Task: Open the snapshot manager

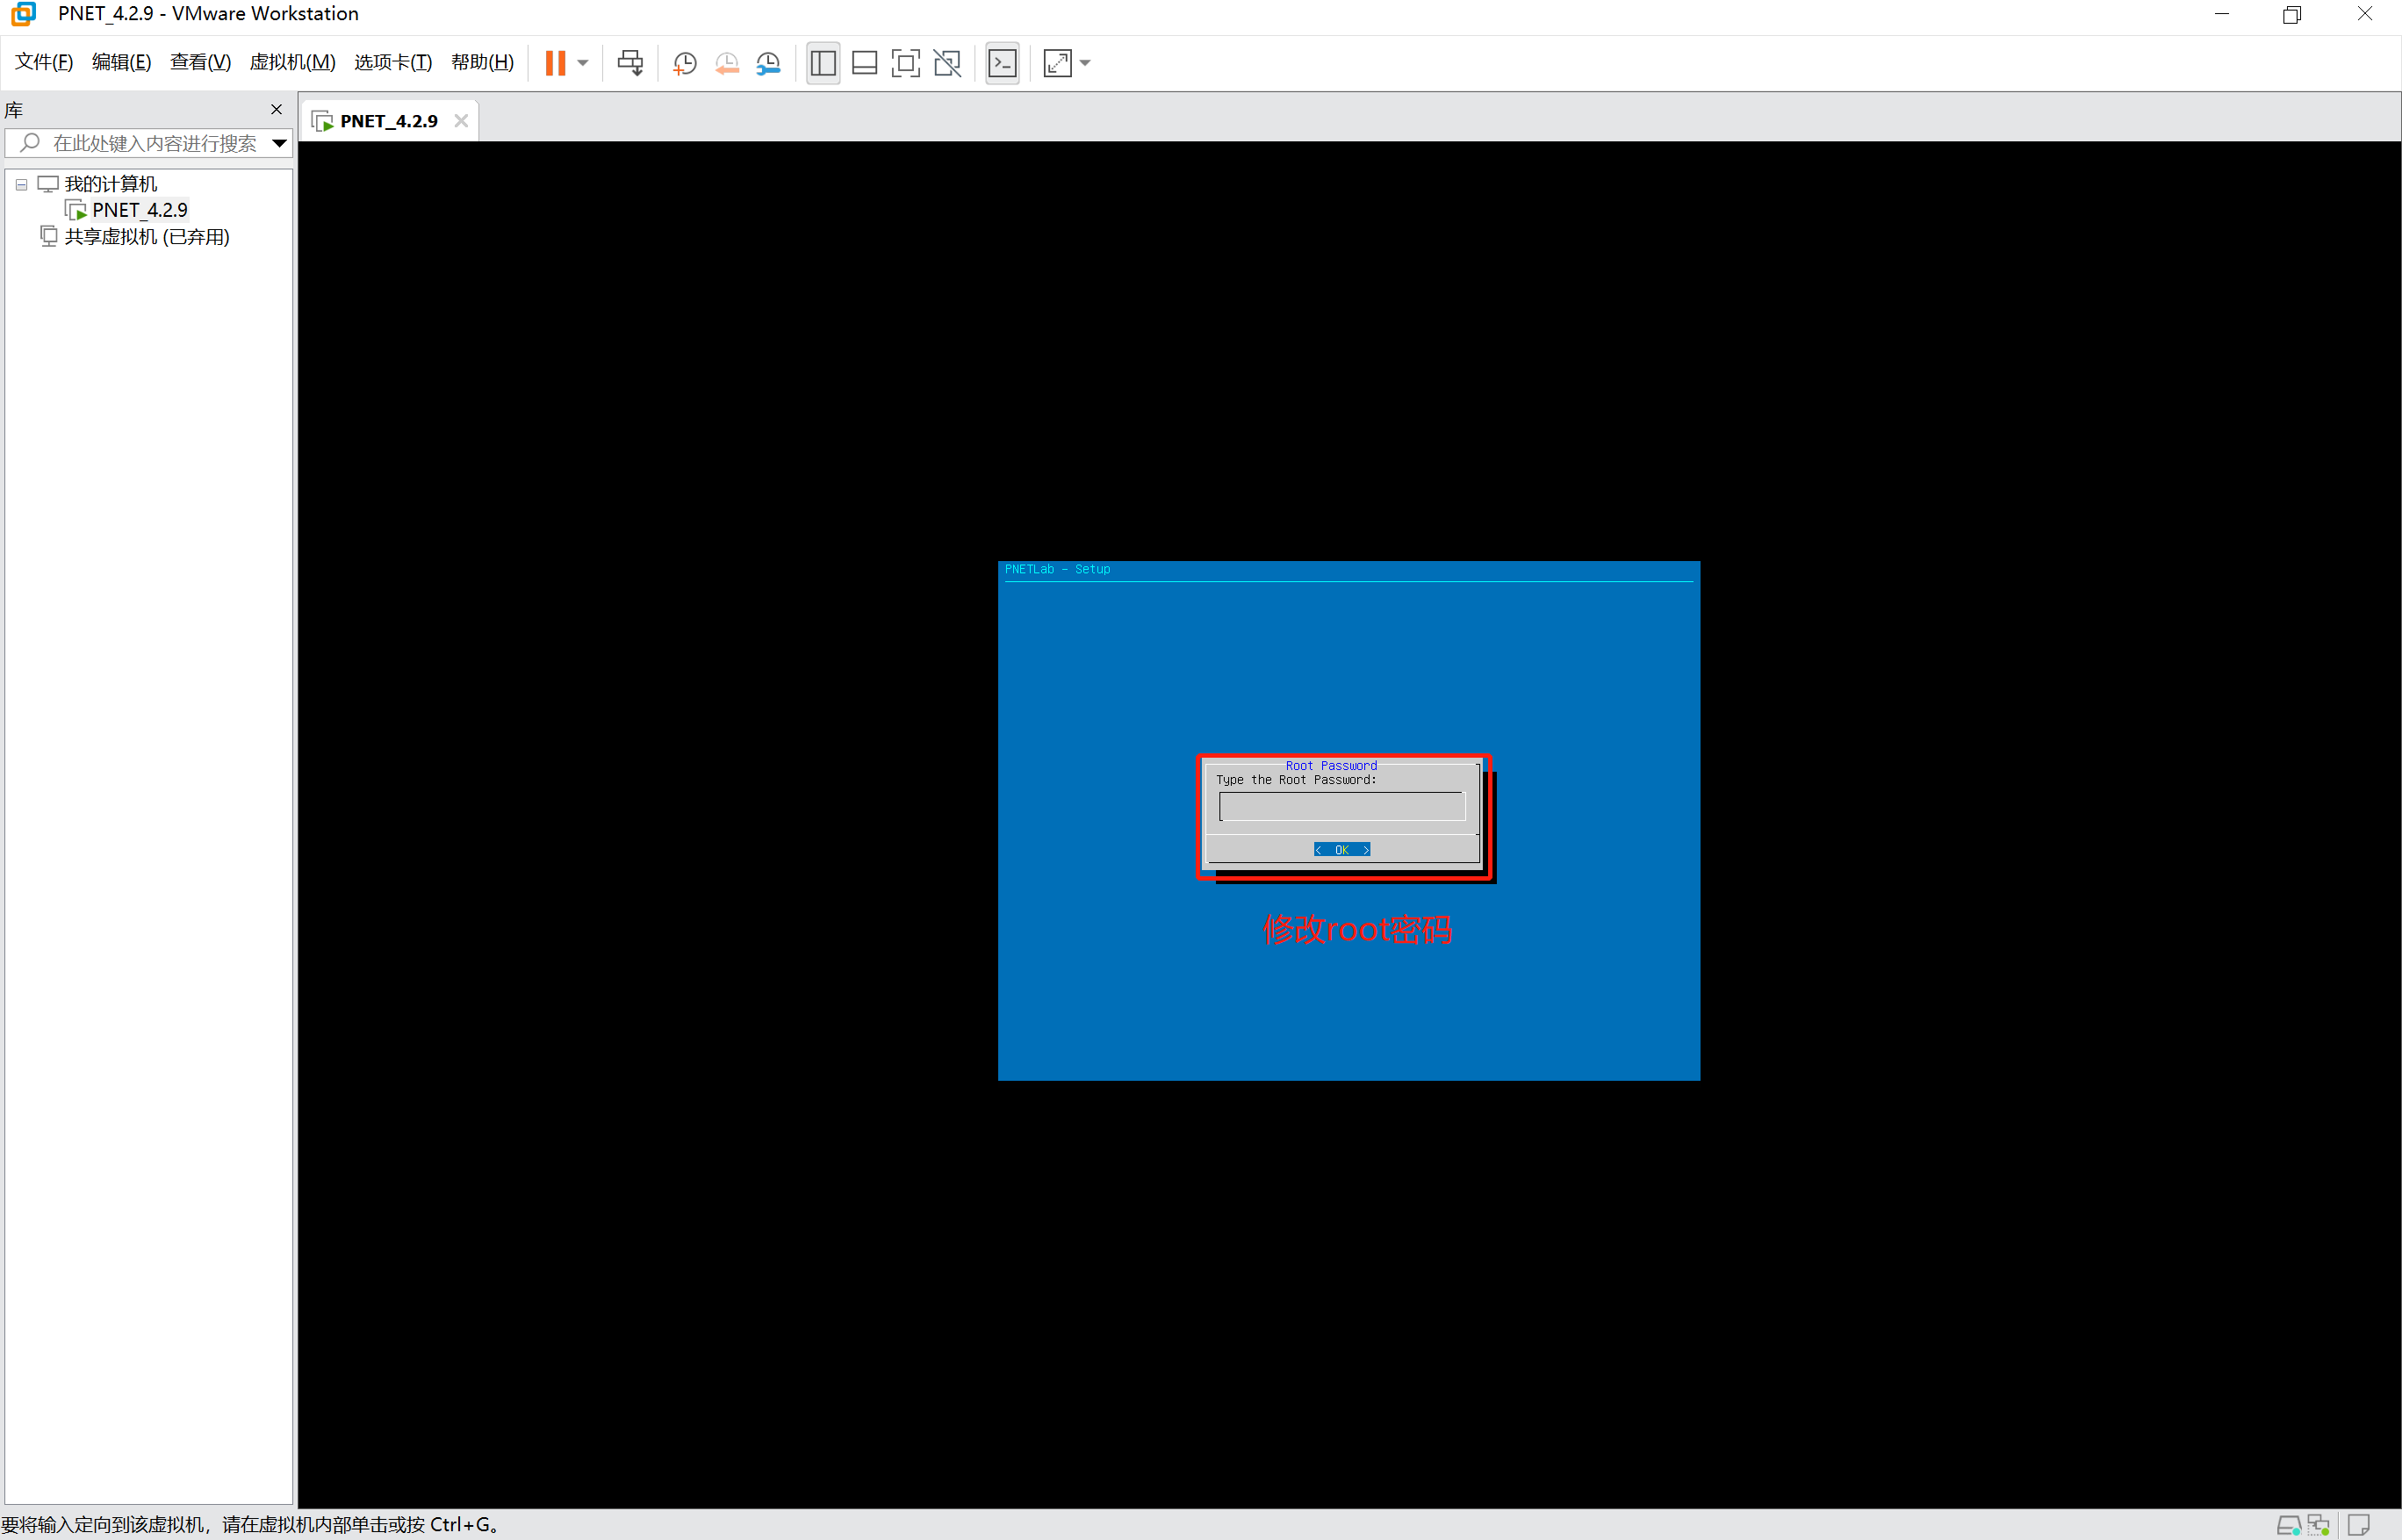Action: click(768, 63)
